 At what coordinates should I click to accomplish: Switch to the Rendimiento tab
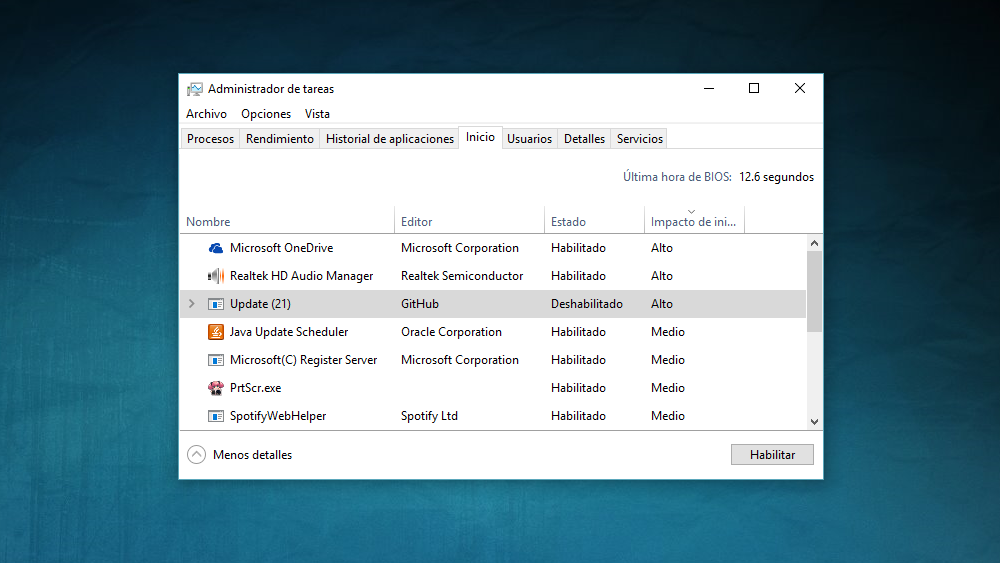point(279,139)
